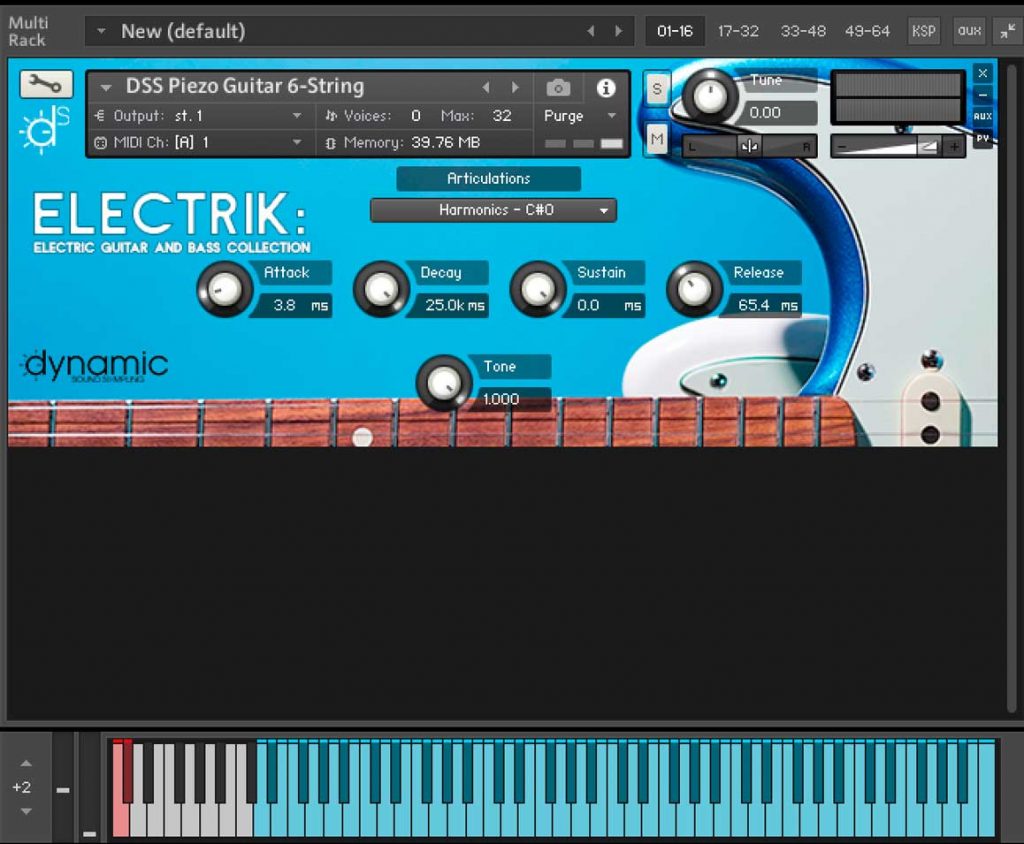Click the Attack knob

pyautogui.click(x=225, y=289)
